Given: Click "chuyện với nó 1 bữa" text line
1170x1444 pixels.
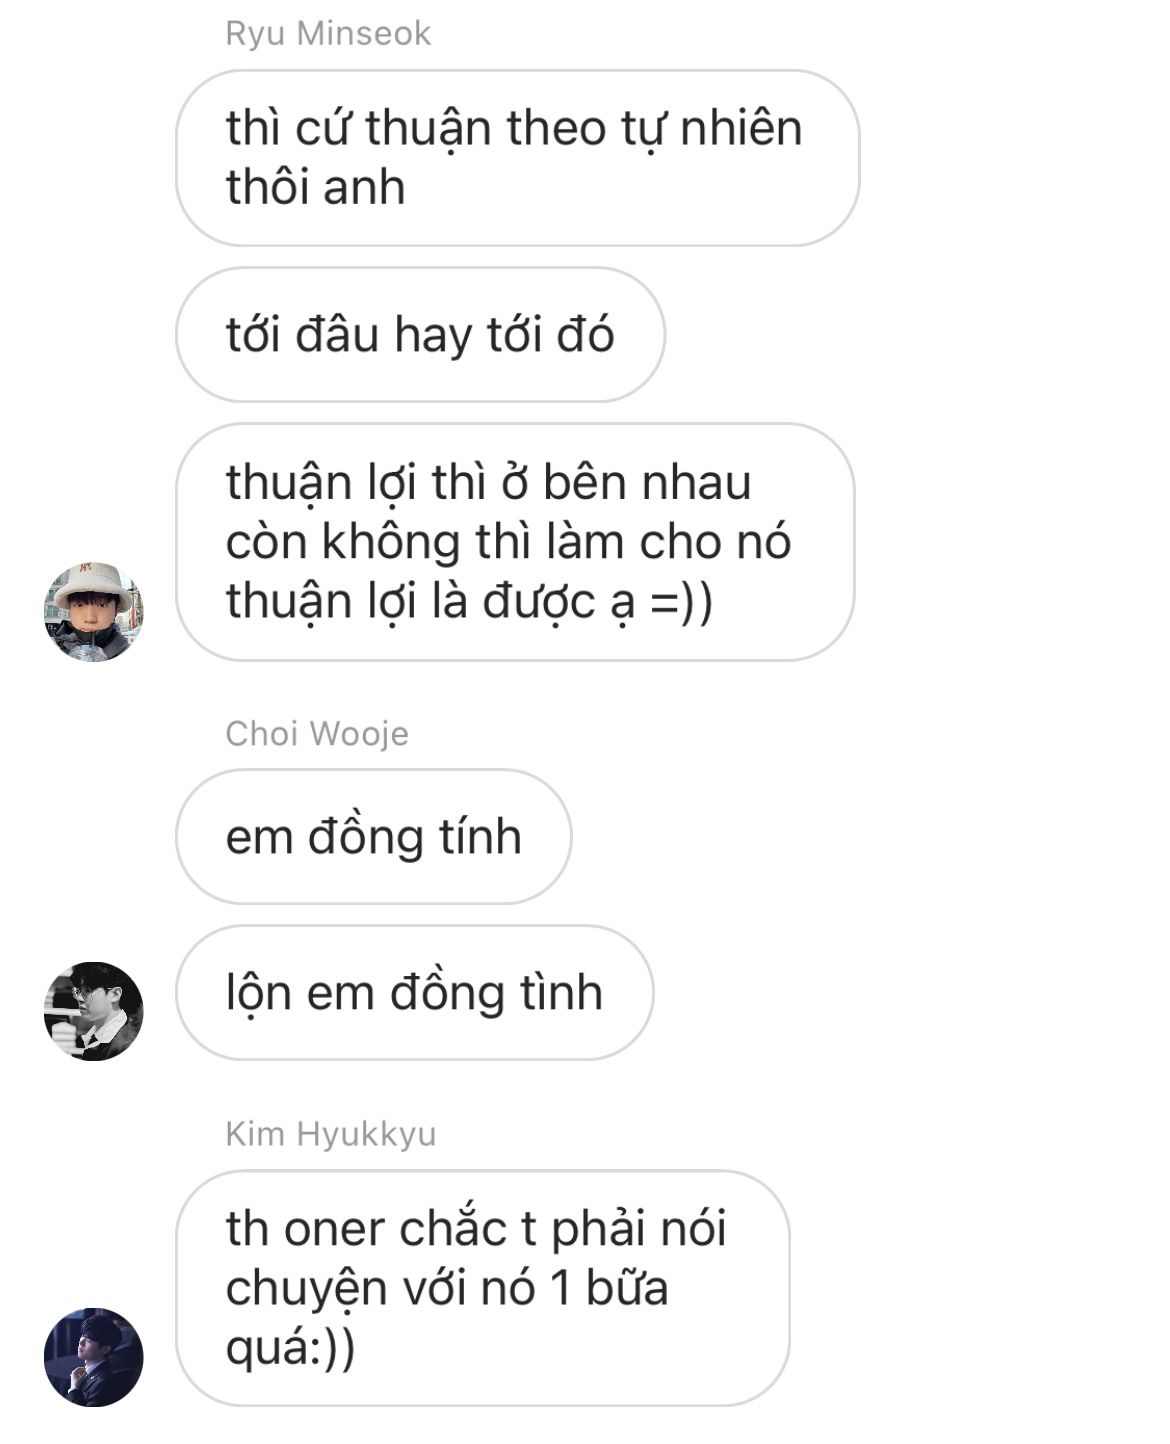Looking at the screenshot, I should [447, 1288].
